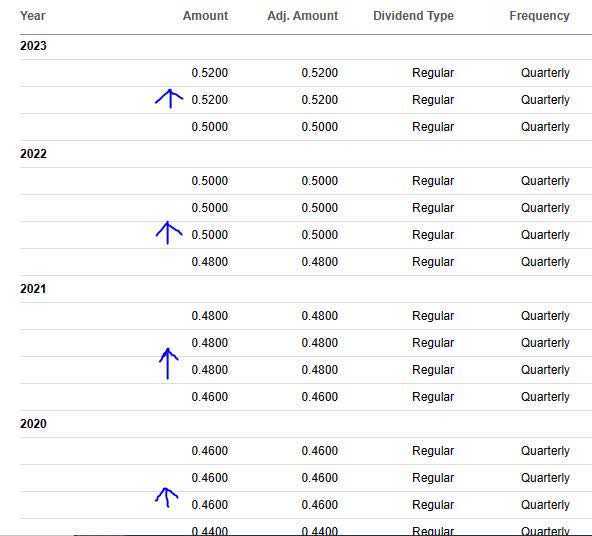Click Regular in the 2023 row with 0.5000
The height and width of the screenshot is (536, 592).
(x=433, y=127)
